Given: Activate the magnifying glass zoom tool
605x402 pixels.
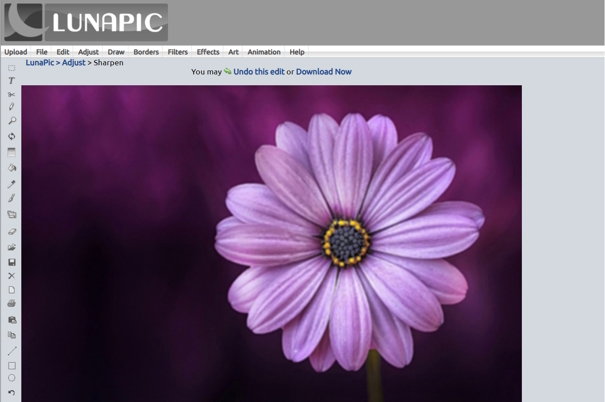Looking at the screenshot, I should pyautogui.click(x=12, y=121).
